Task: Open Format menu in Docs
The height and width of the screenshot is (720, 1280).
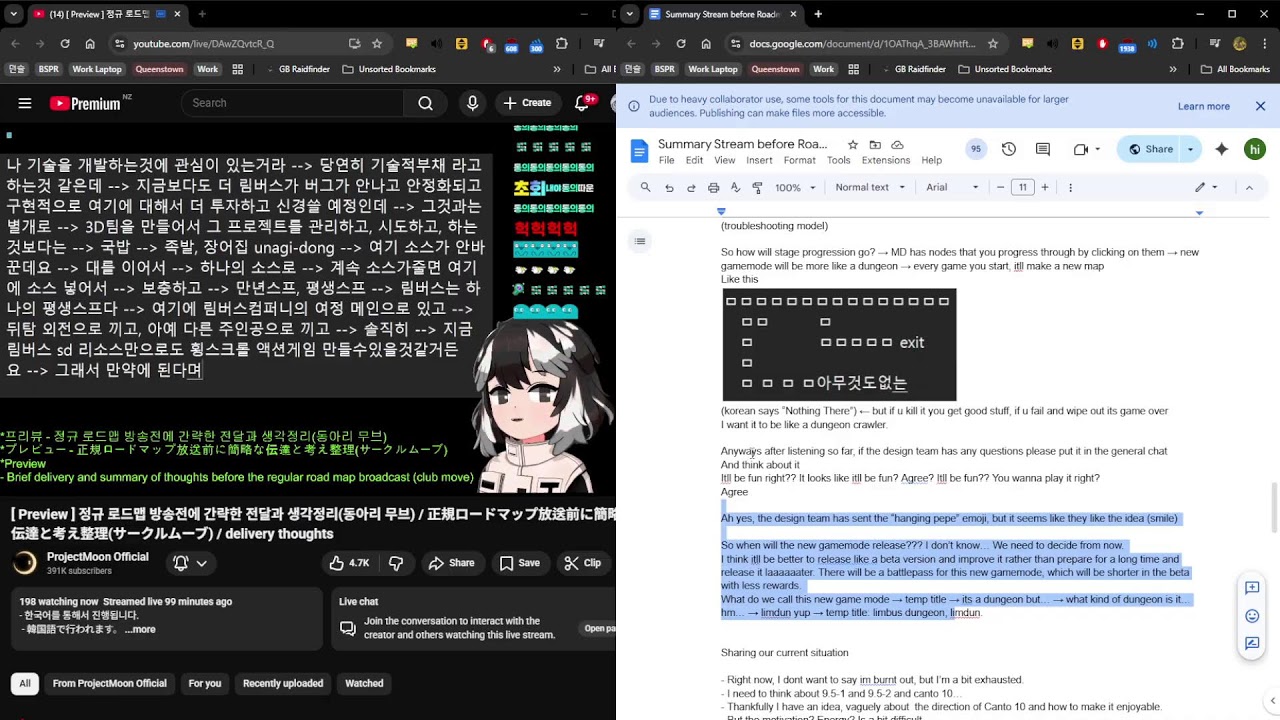Action: tap(799, 160)
